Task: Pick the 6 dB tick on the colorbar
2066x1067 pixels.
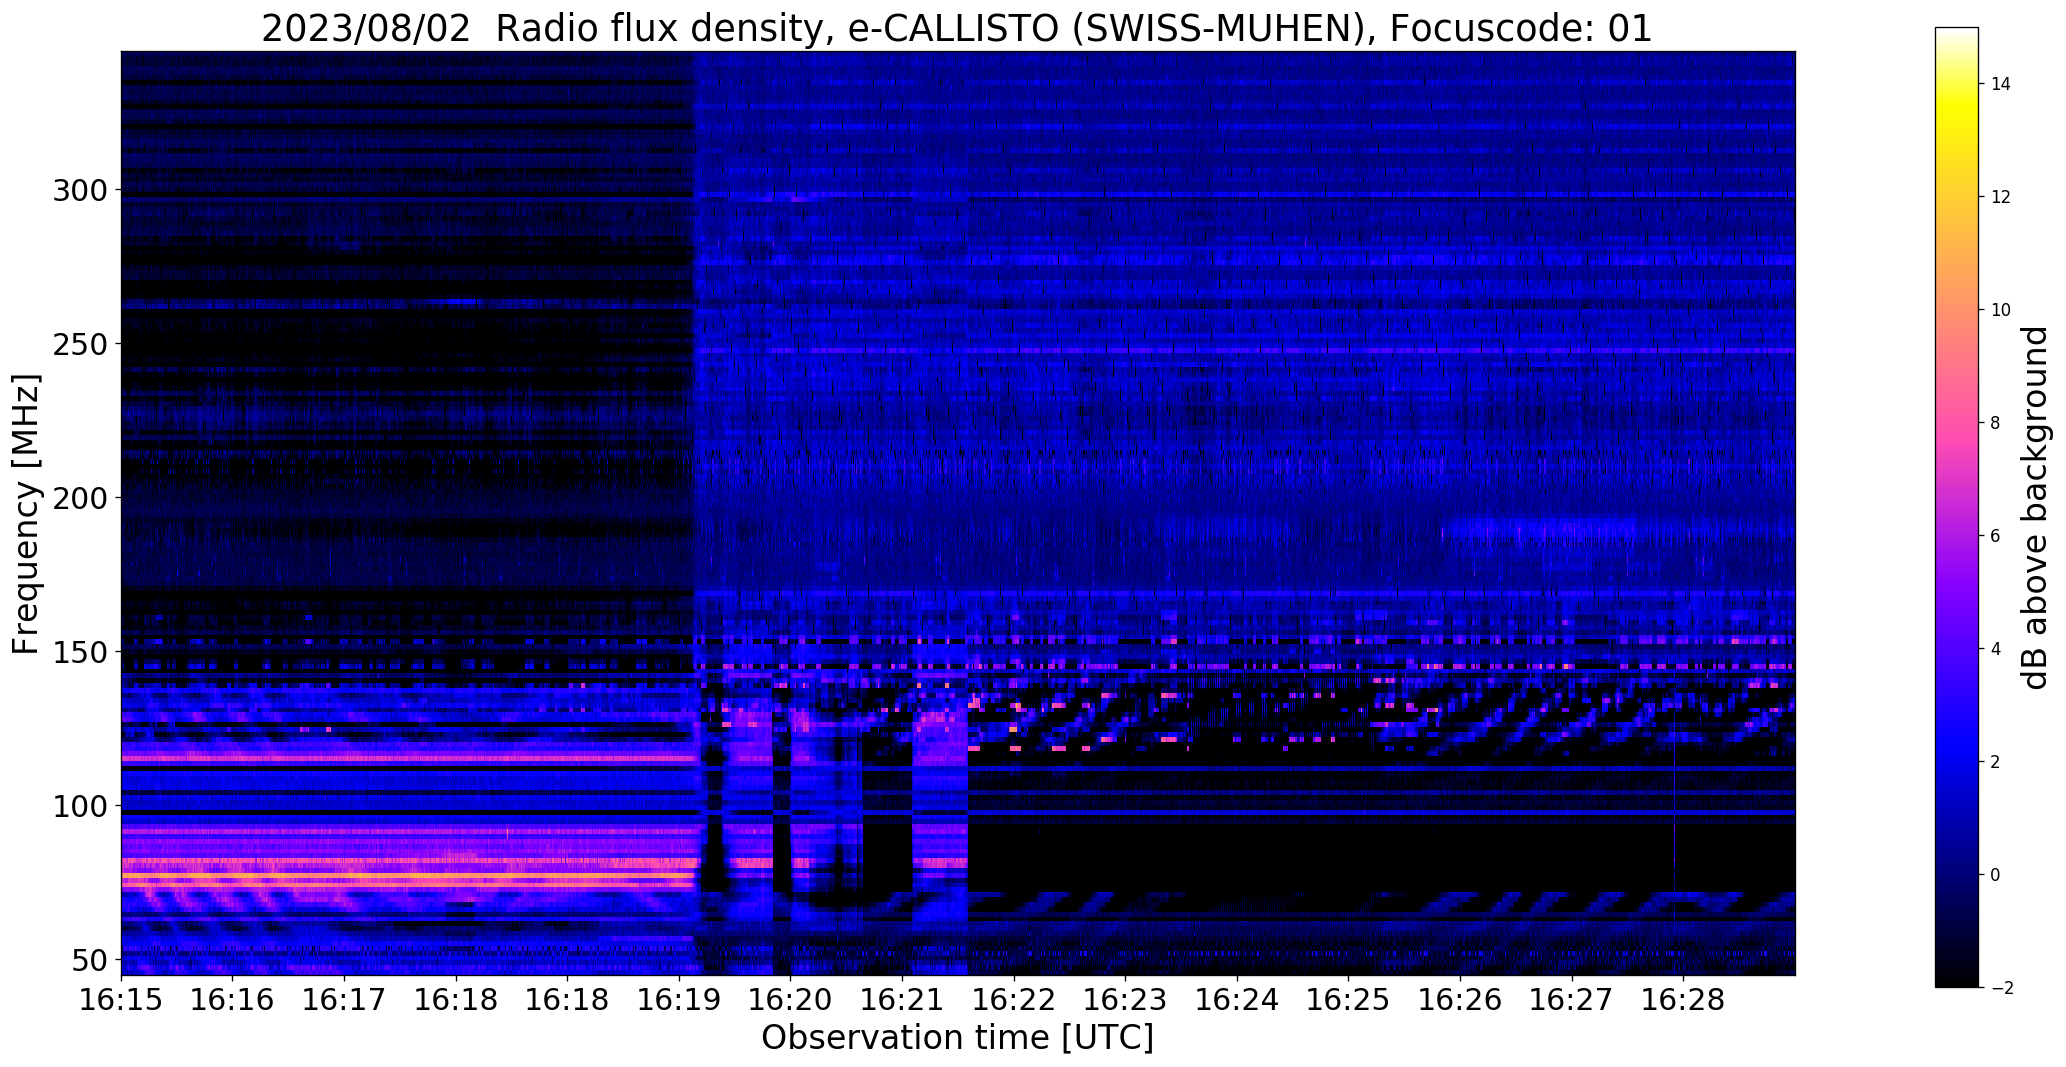Action: pos(1996,536)
